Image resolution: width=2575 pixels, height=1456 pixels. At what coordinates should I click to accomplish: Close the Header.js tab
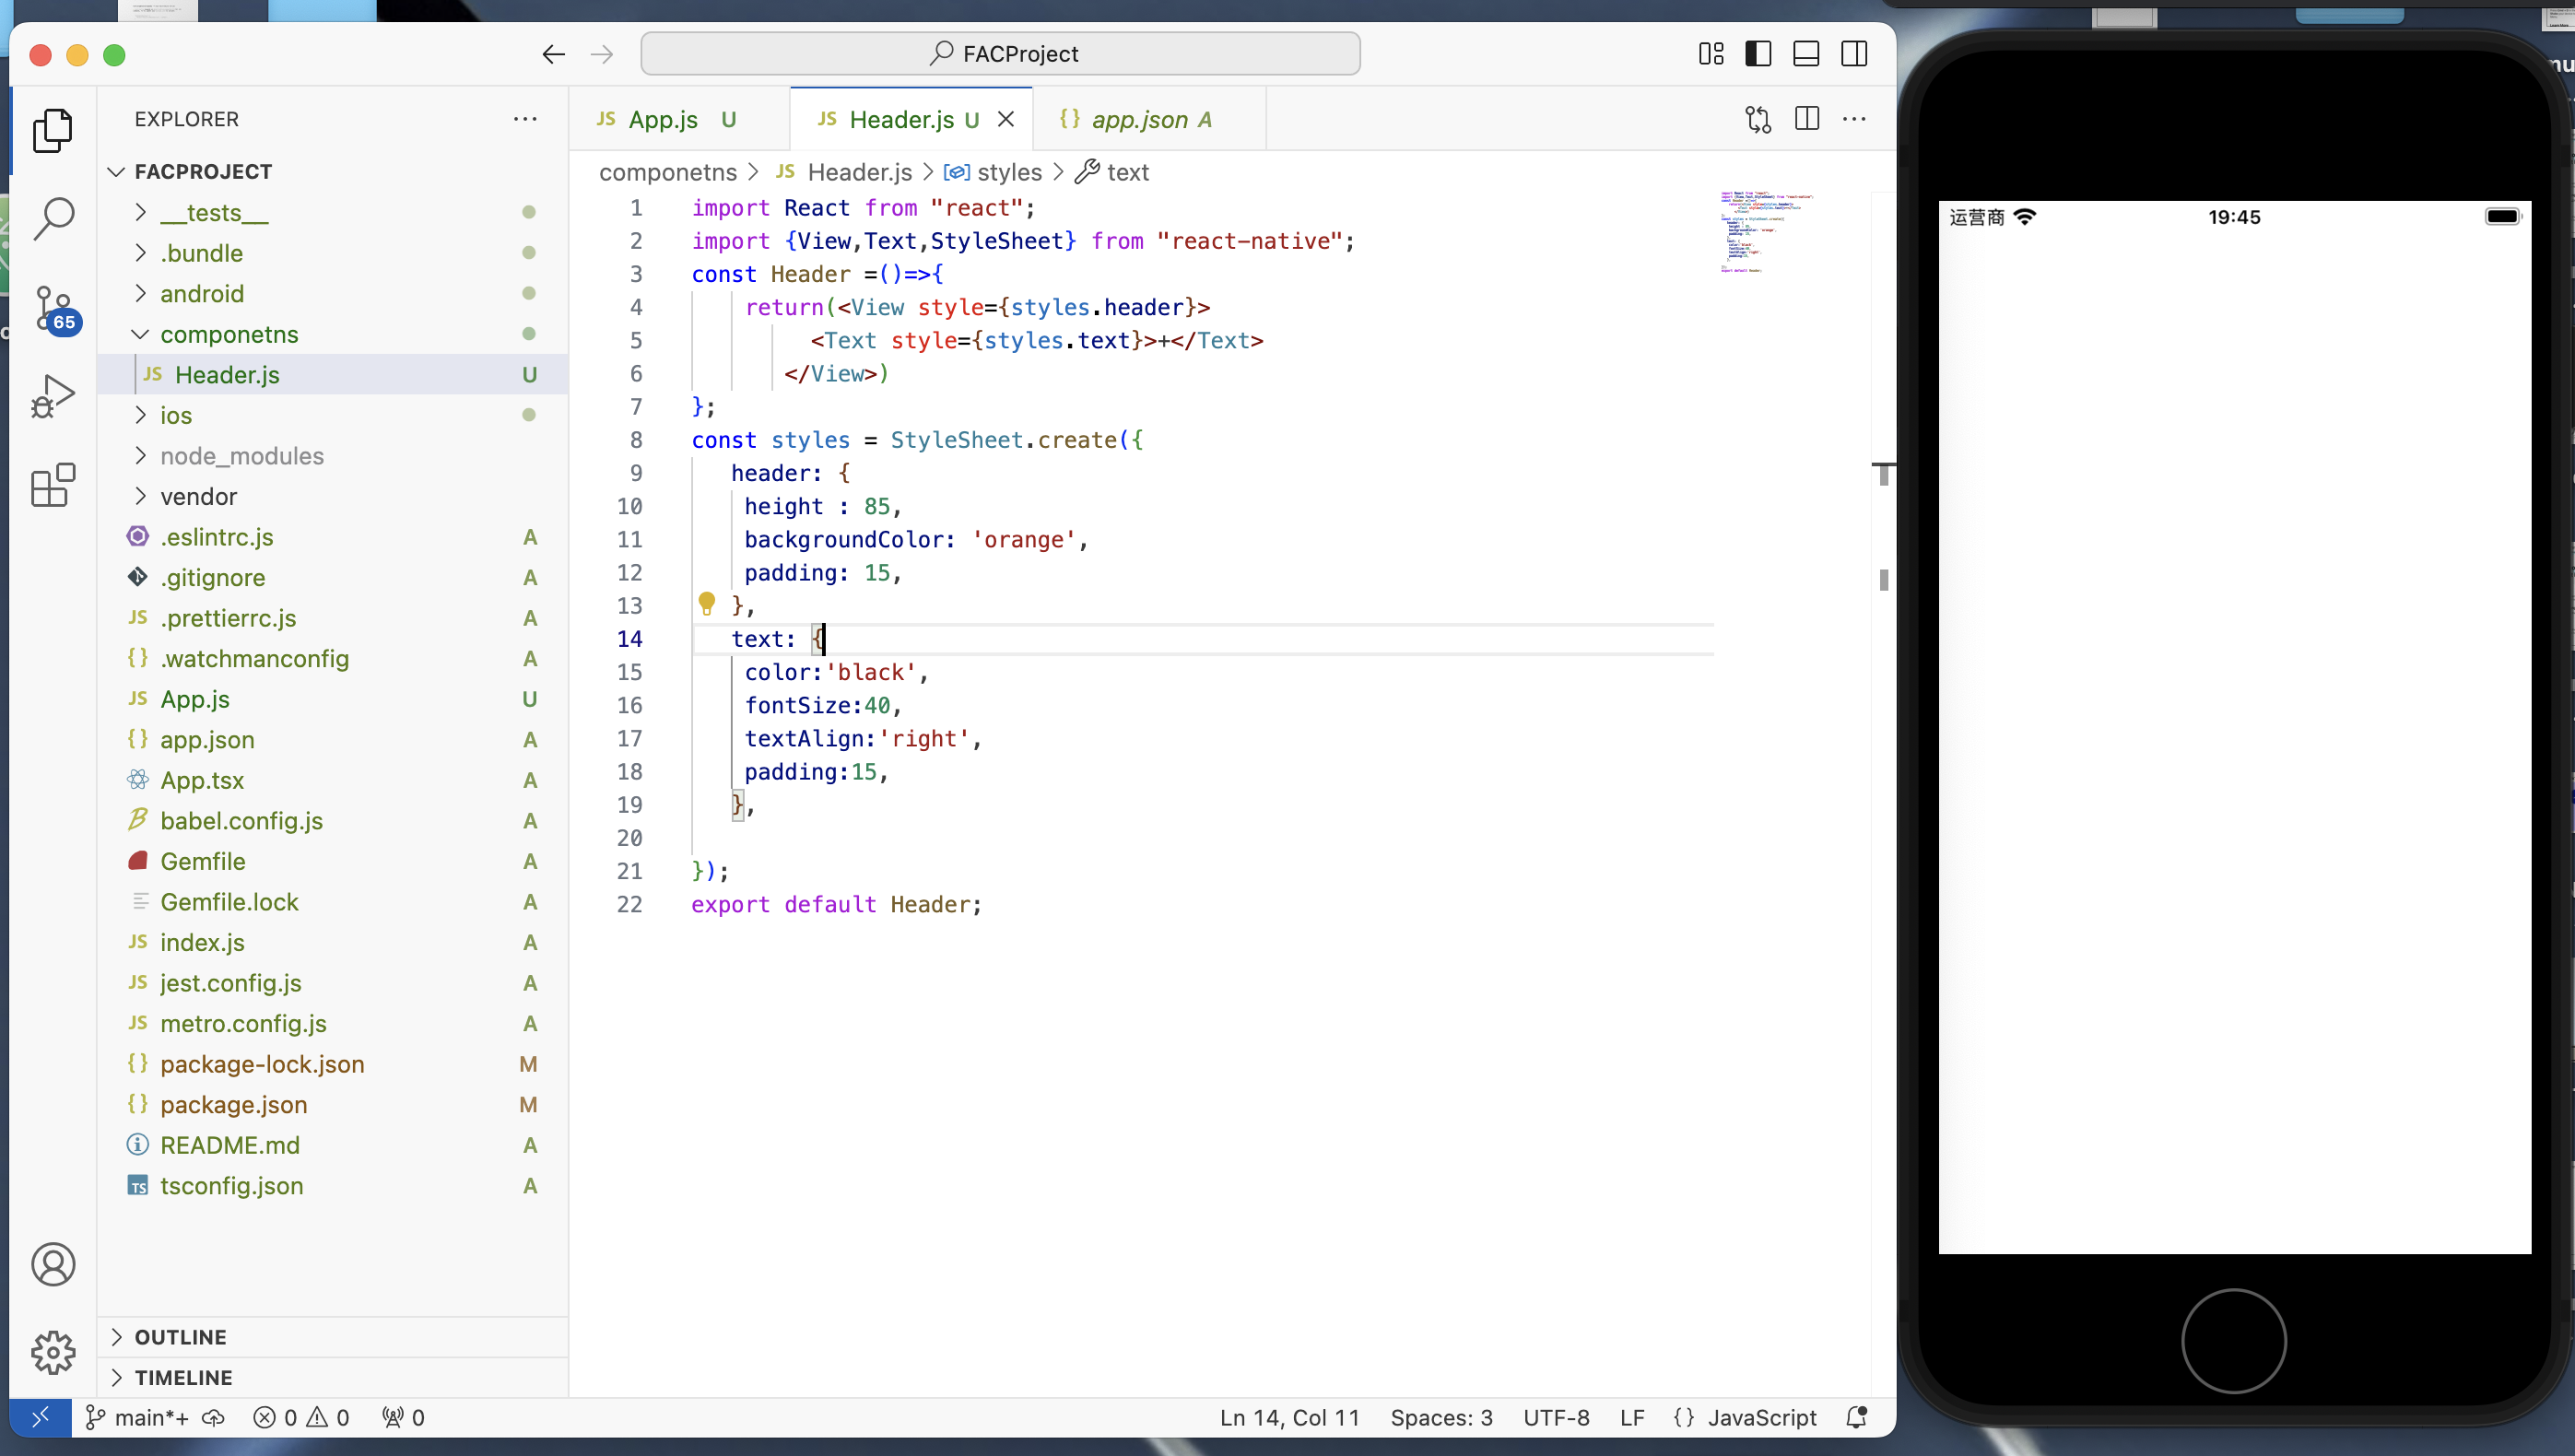(x=1006, y=119)
